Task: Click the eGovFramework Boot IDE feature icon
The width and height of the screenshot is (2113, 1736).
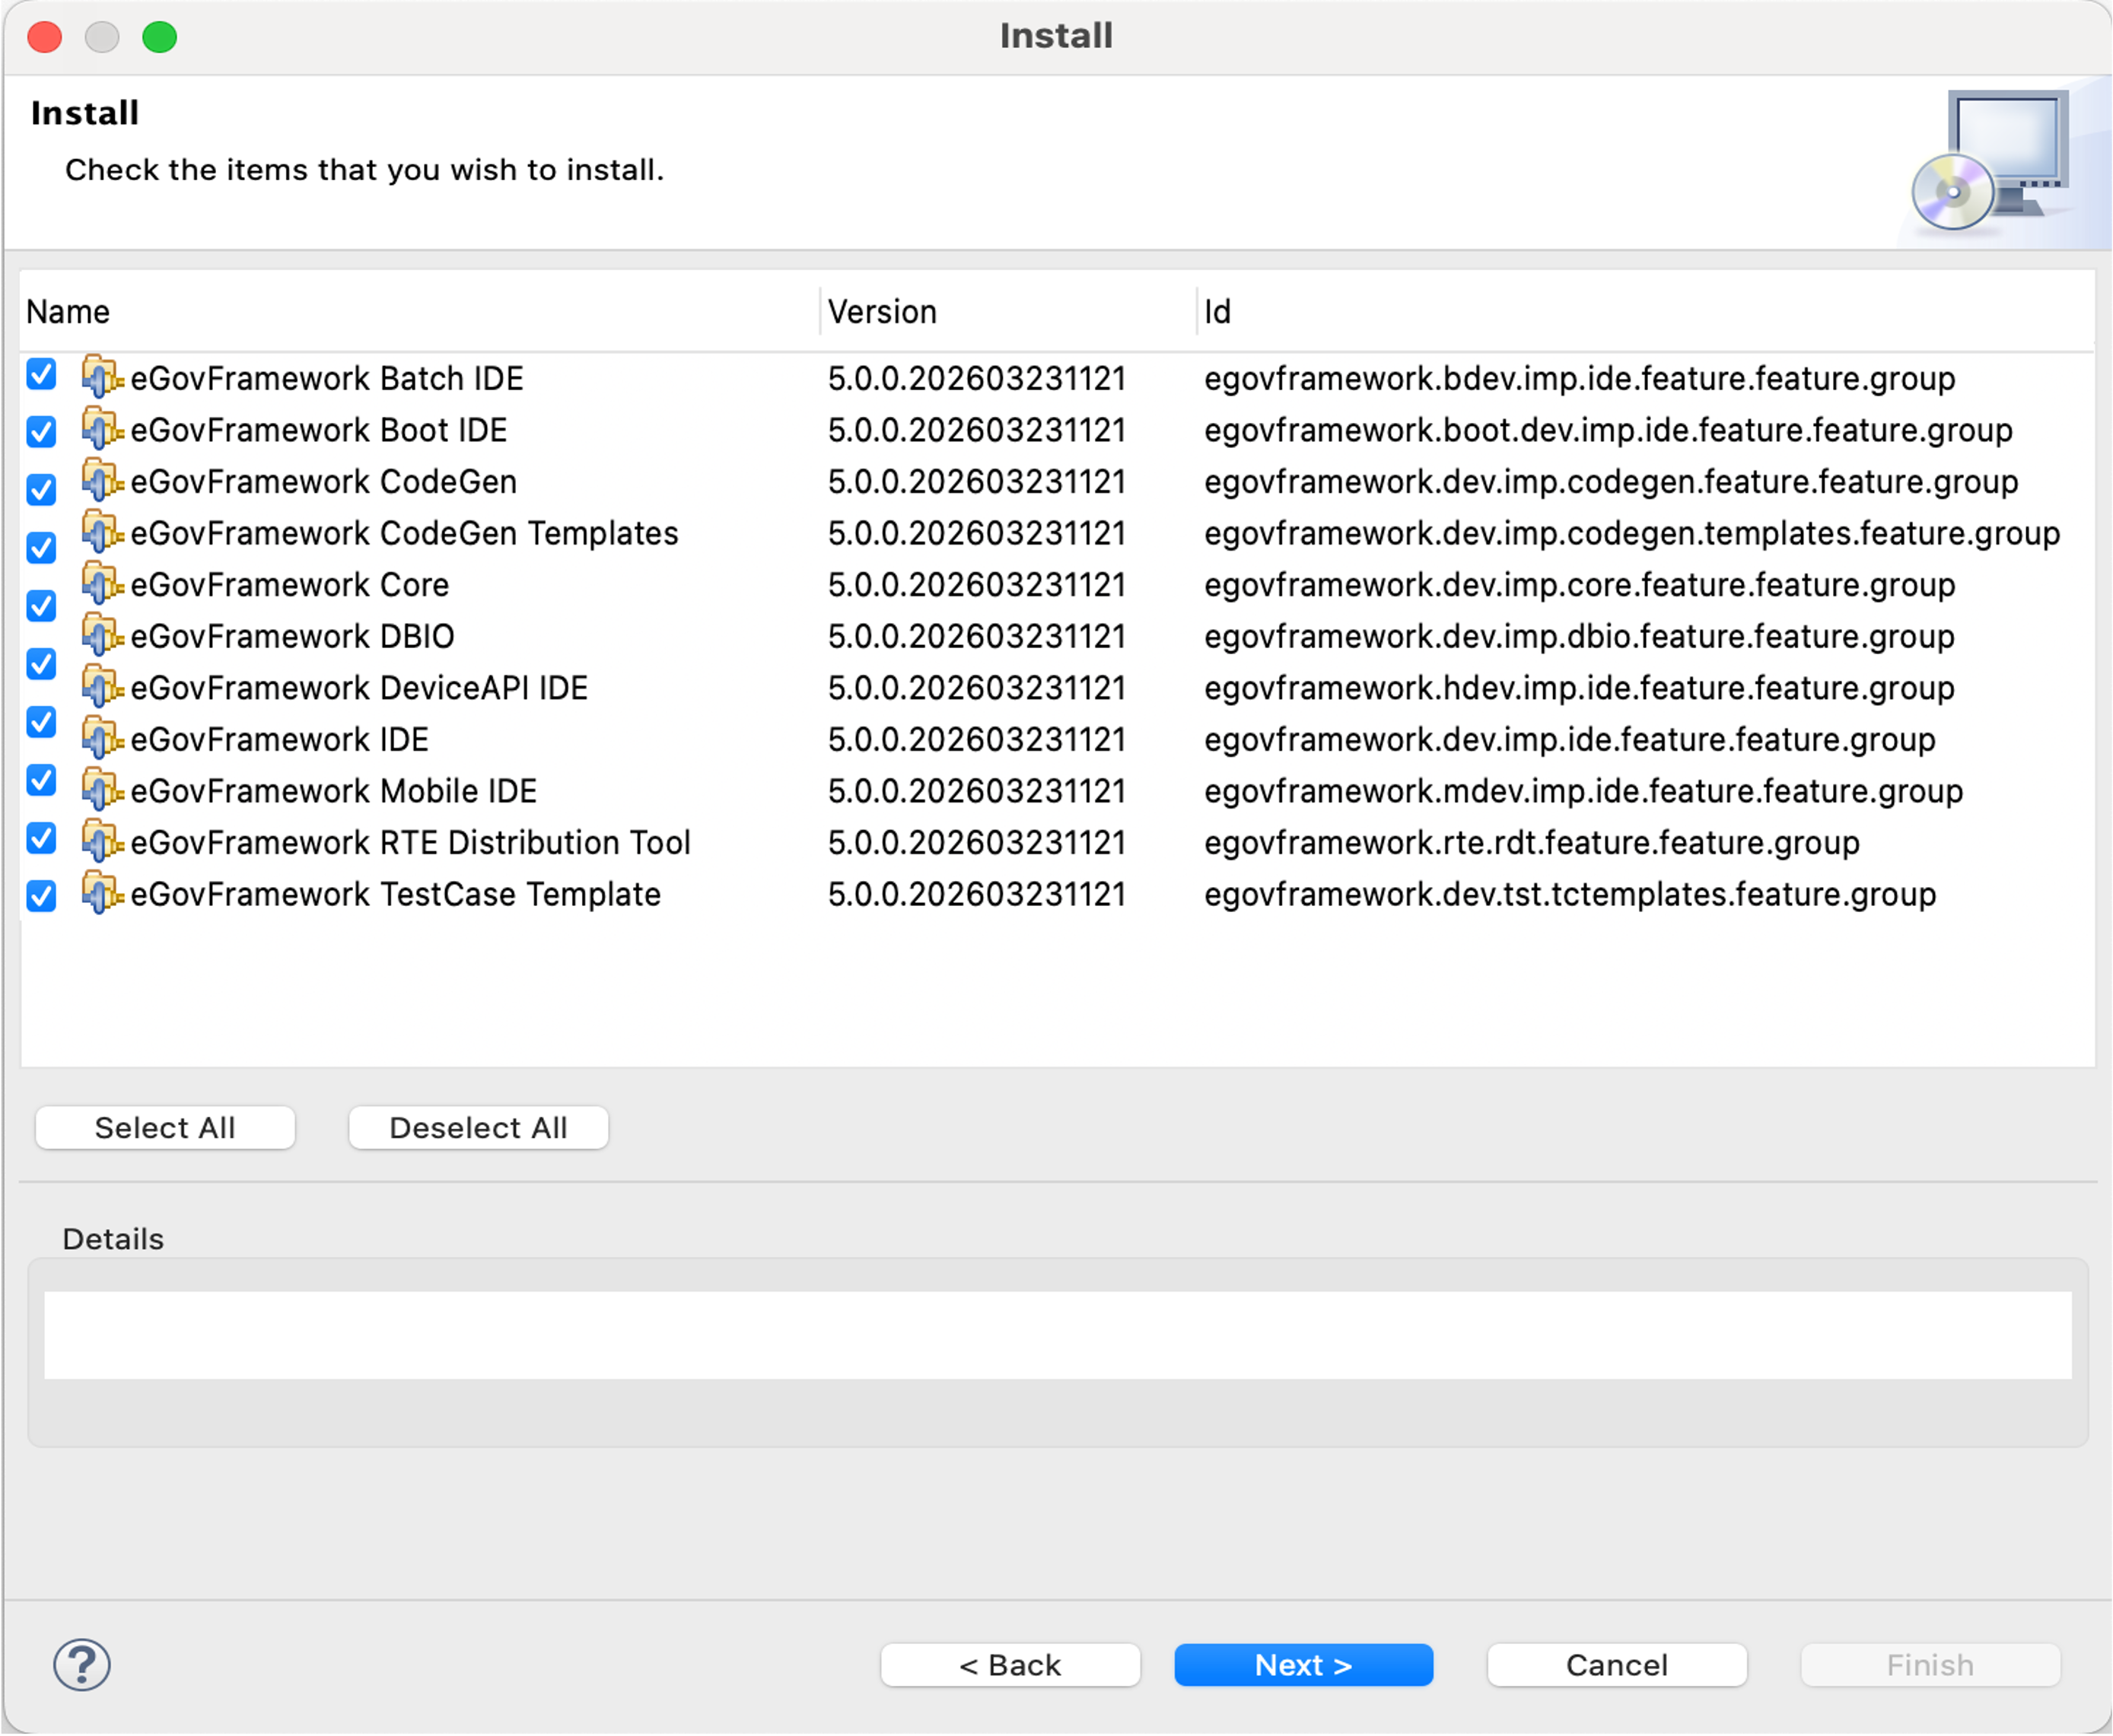Action: point(101,430)
